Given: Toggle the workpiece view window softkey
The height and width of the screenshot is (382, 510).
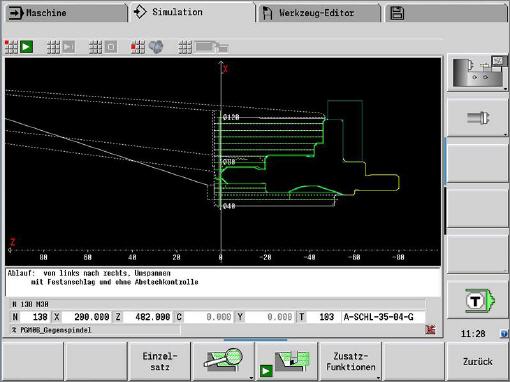Looking at the screenshot, I should coord(477,72).
